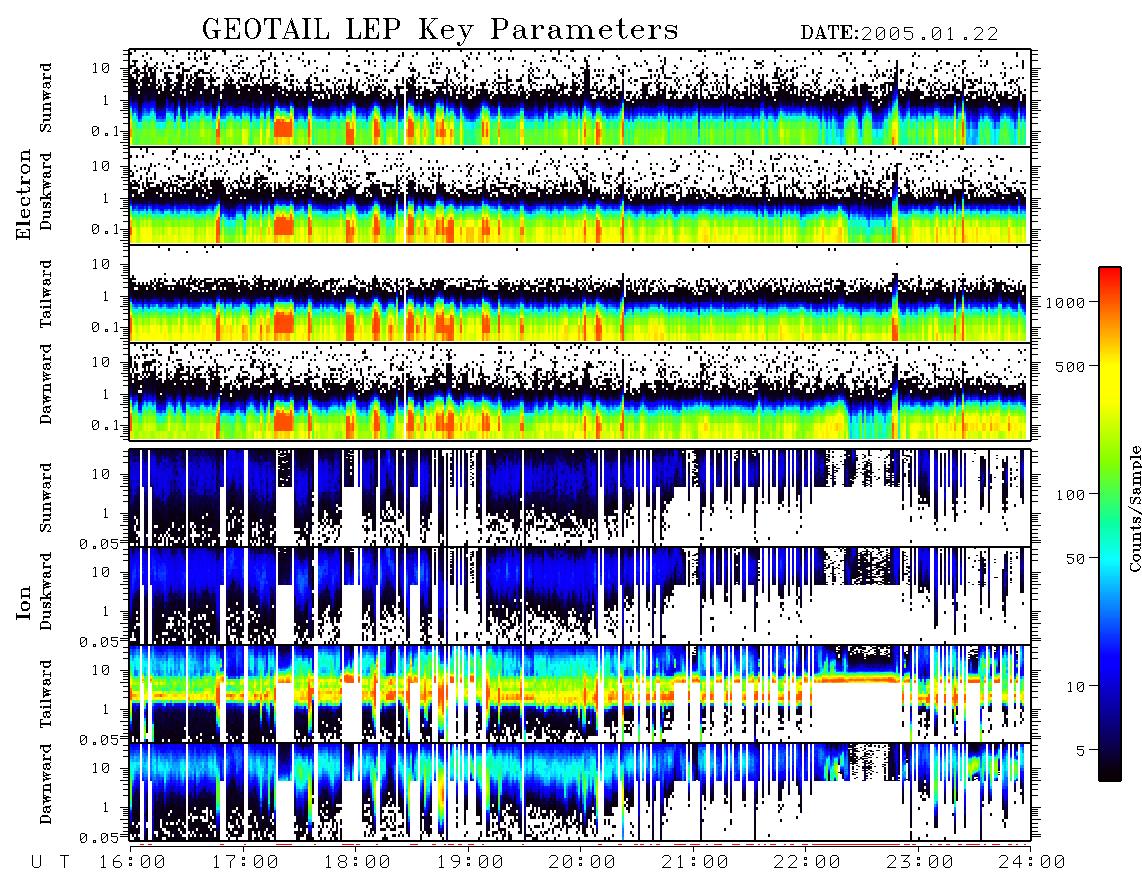The height and width of the screenshot is (880, 1142).
Task: Click the Electron Sunward 0.1 energy tick
Action: click(105, 131)
